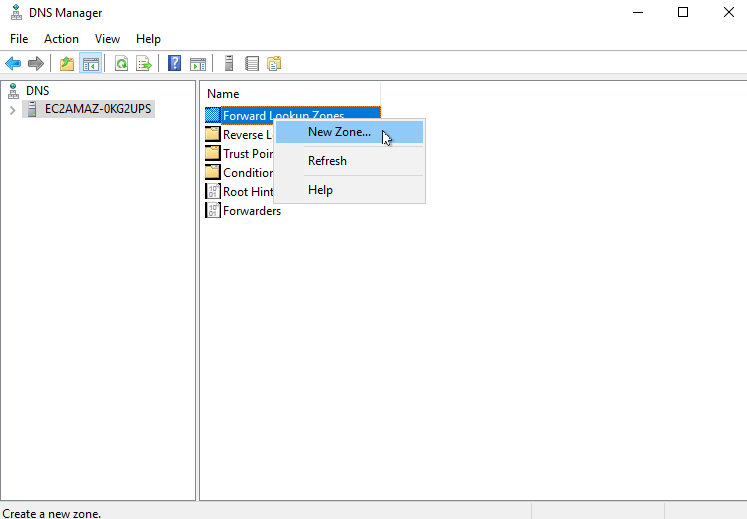Click the Forward arrow toolbar icon
This screenshot has width=747, height=519.
(36, 63)
